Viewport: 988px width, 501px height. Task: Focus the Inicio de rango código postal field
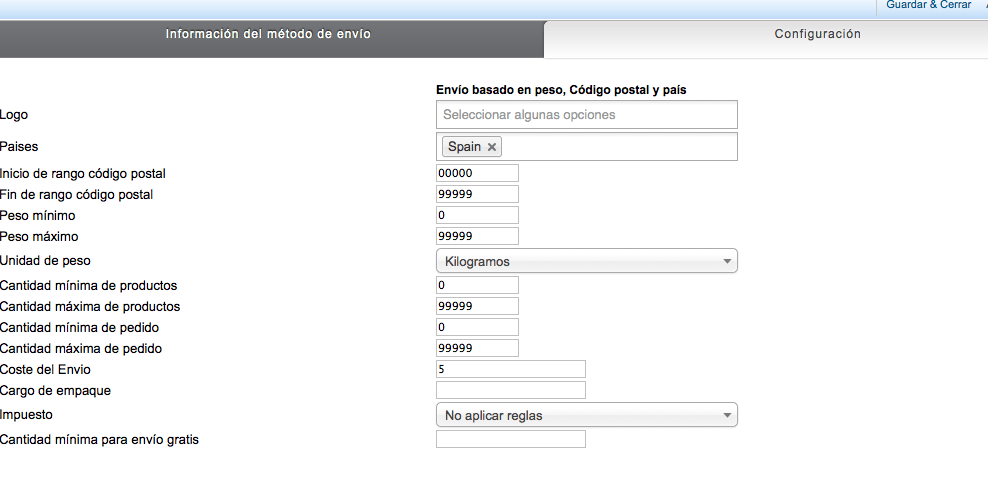coord(477,173)
